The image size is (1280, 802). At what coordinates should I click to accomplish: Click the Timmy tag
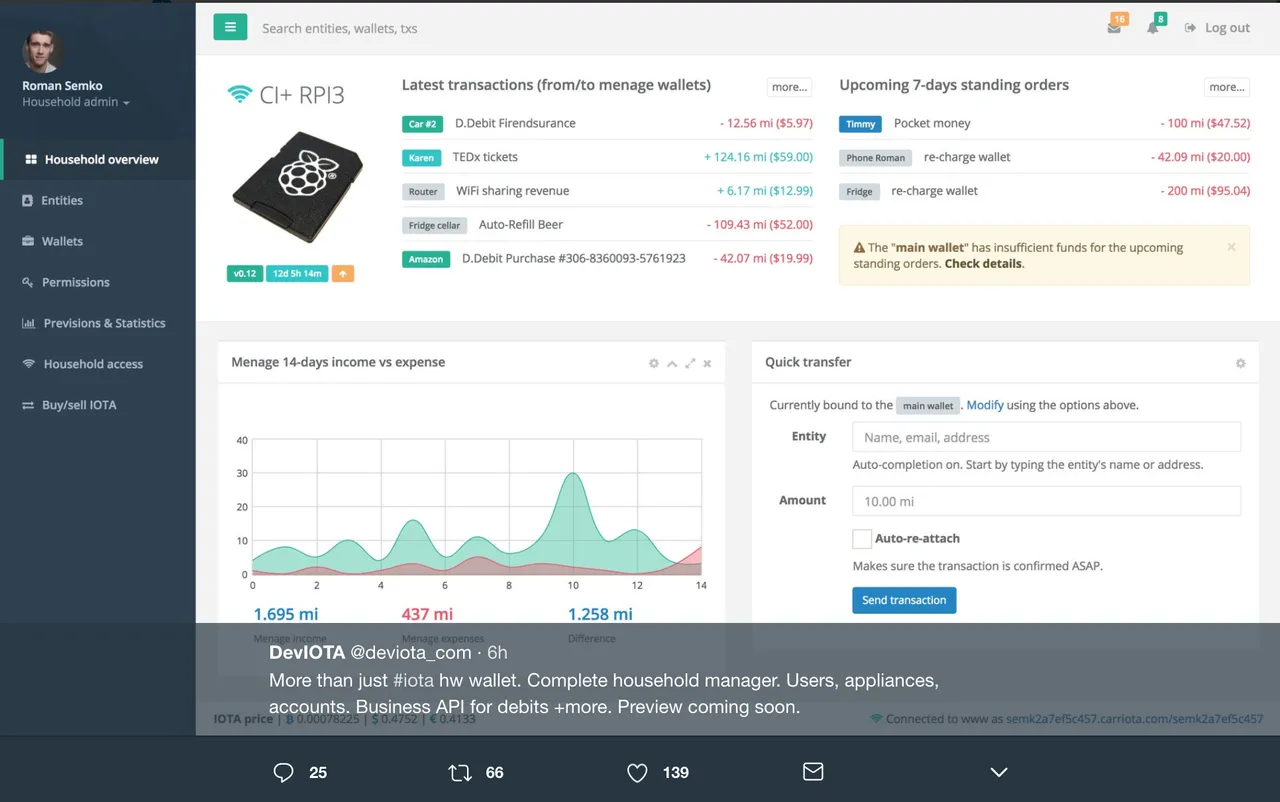click(x=860, y=124)
